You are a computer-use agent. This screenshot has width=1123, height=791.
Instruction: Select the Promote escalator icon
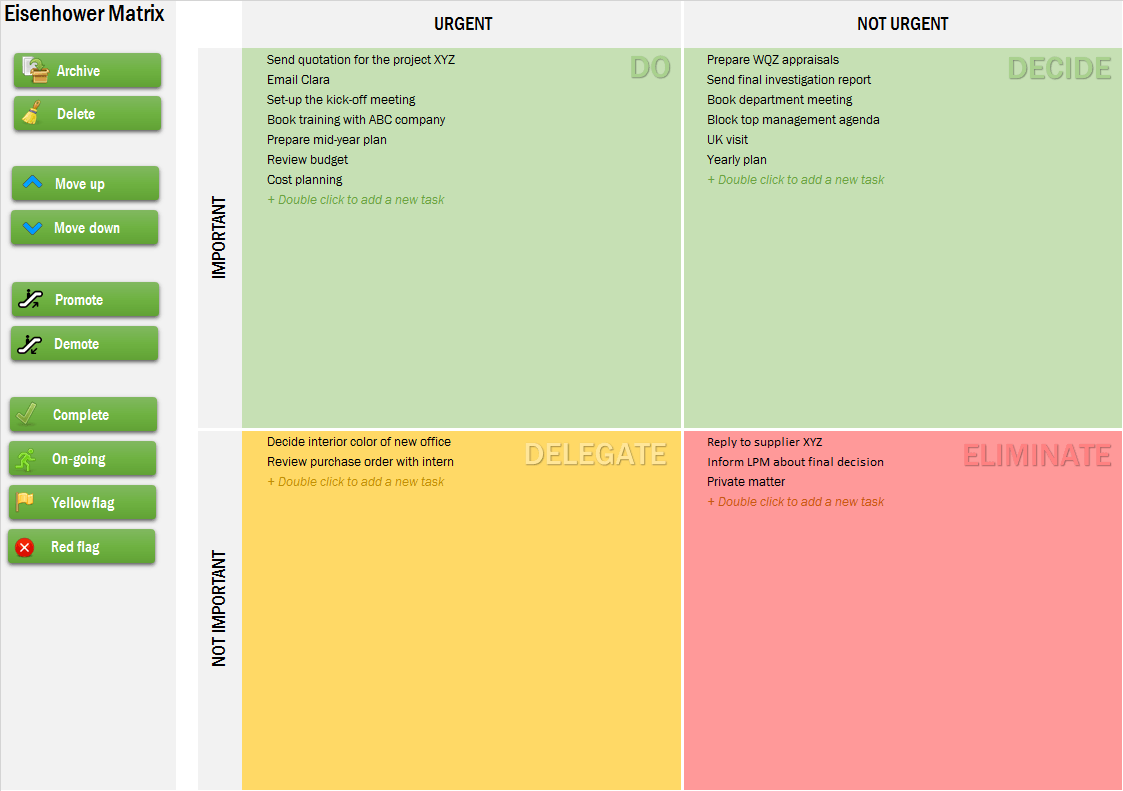tap(30, 300)
